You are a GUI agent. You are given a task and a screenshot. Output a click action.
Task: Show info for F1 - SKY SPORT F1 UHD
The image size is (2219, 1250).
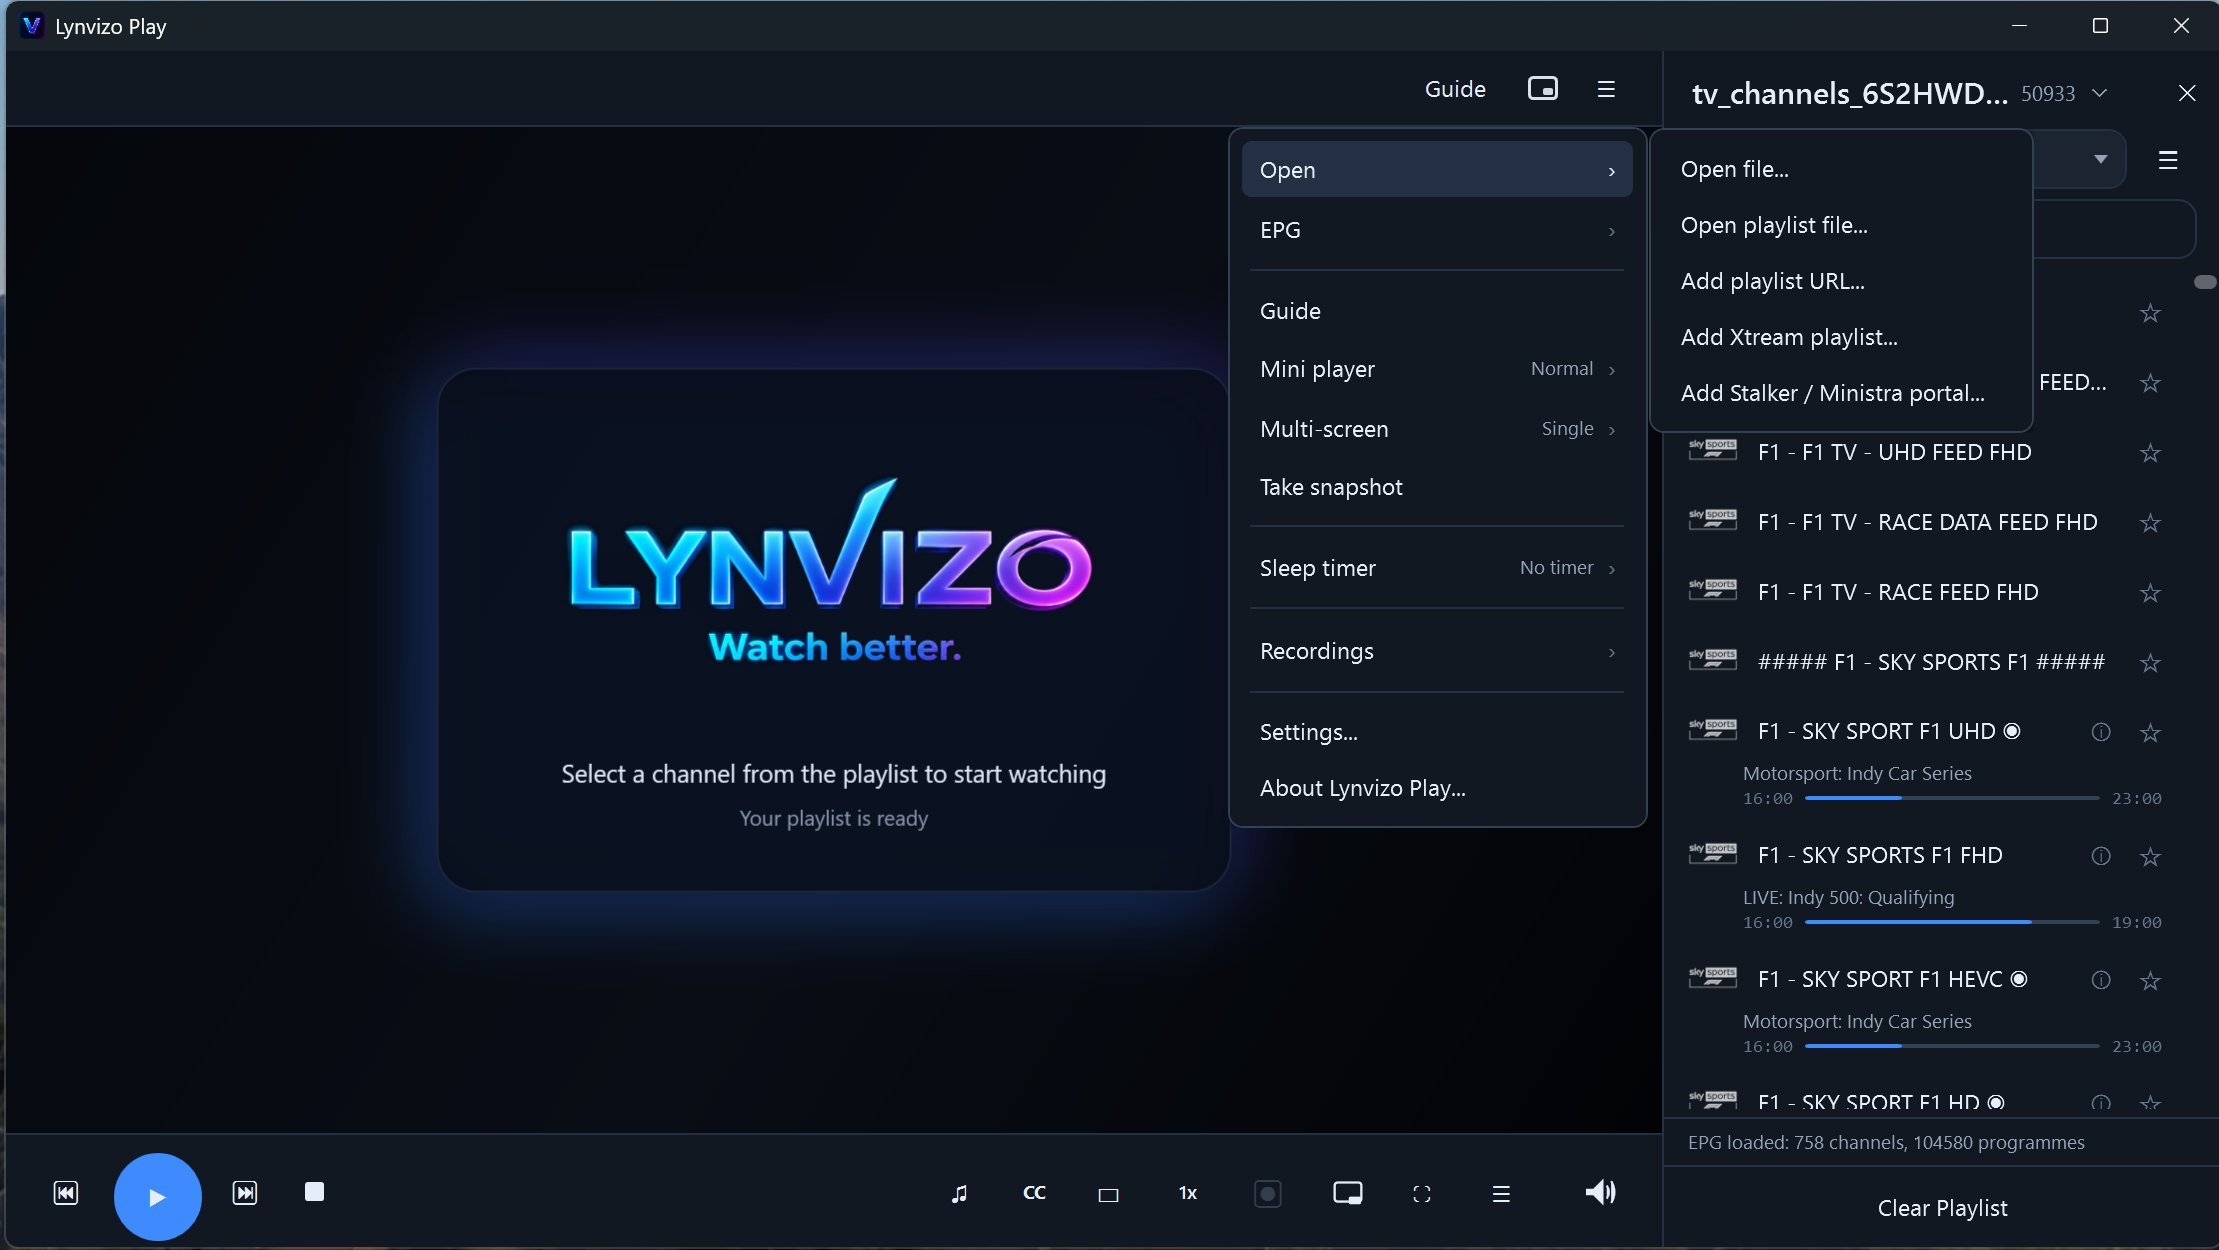[x=2100, y=732]
